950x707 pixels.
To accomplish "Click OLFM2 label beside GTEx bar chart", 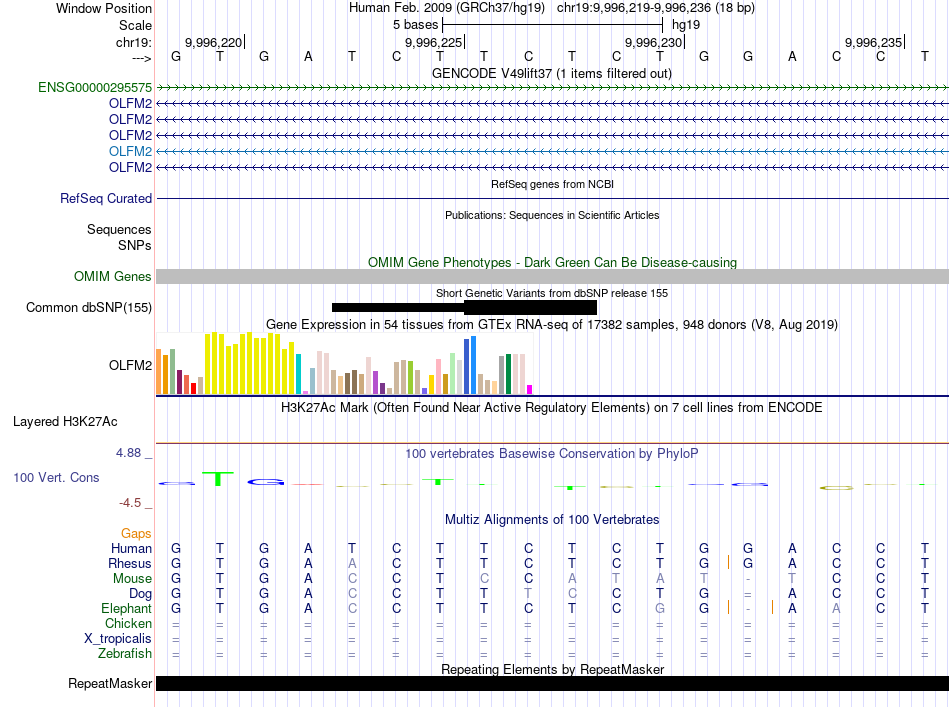I will [x=130, y=365].
